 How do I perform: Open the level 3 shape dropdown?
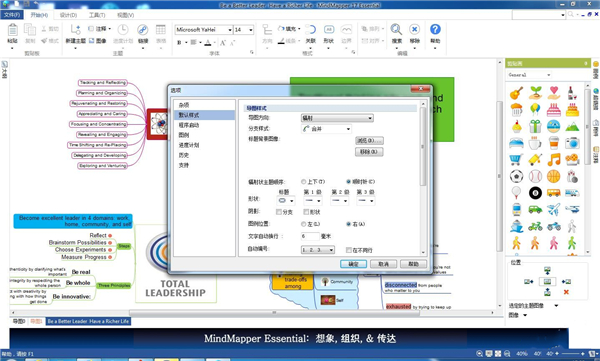coord(365,201)
